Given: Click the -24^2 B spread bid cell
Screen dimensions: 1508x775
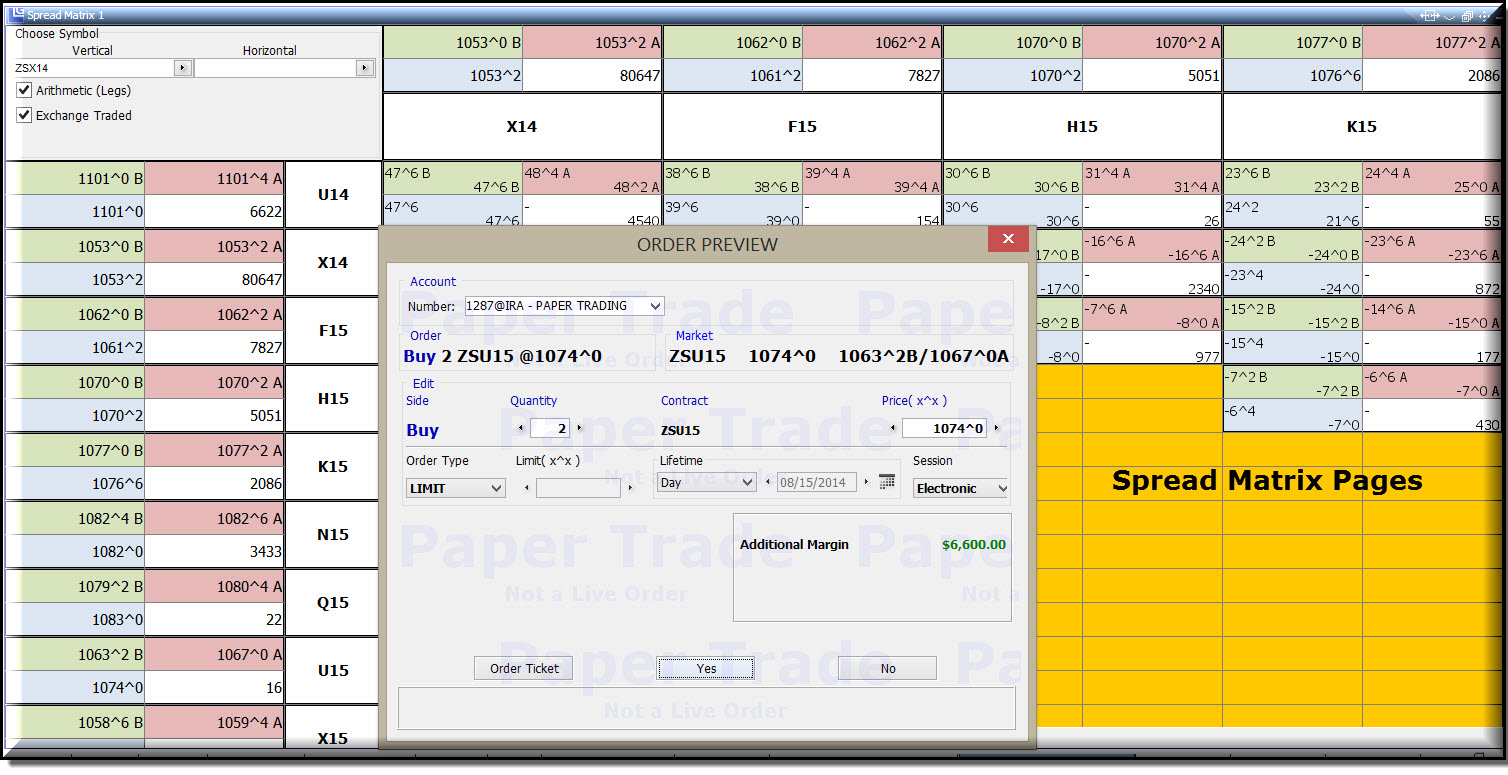Looking at the screenshot, I should coord(1293,247).
